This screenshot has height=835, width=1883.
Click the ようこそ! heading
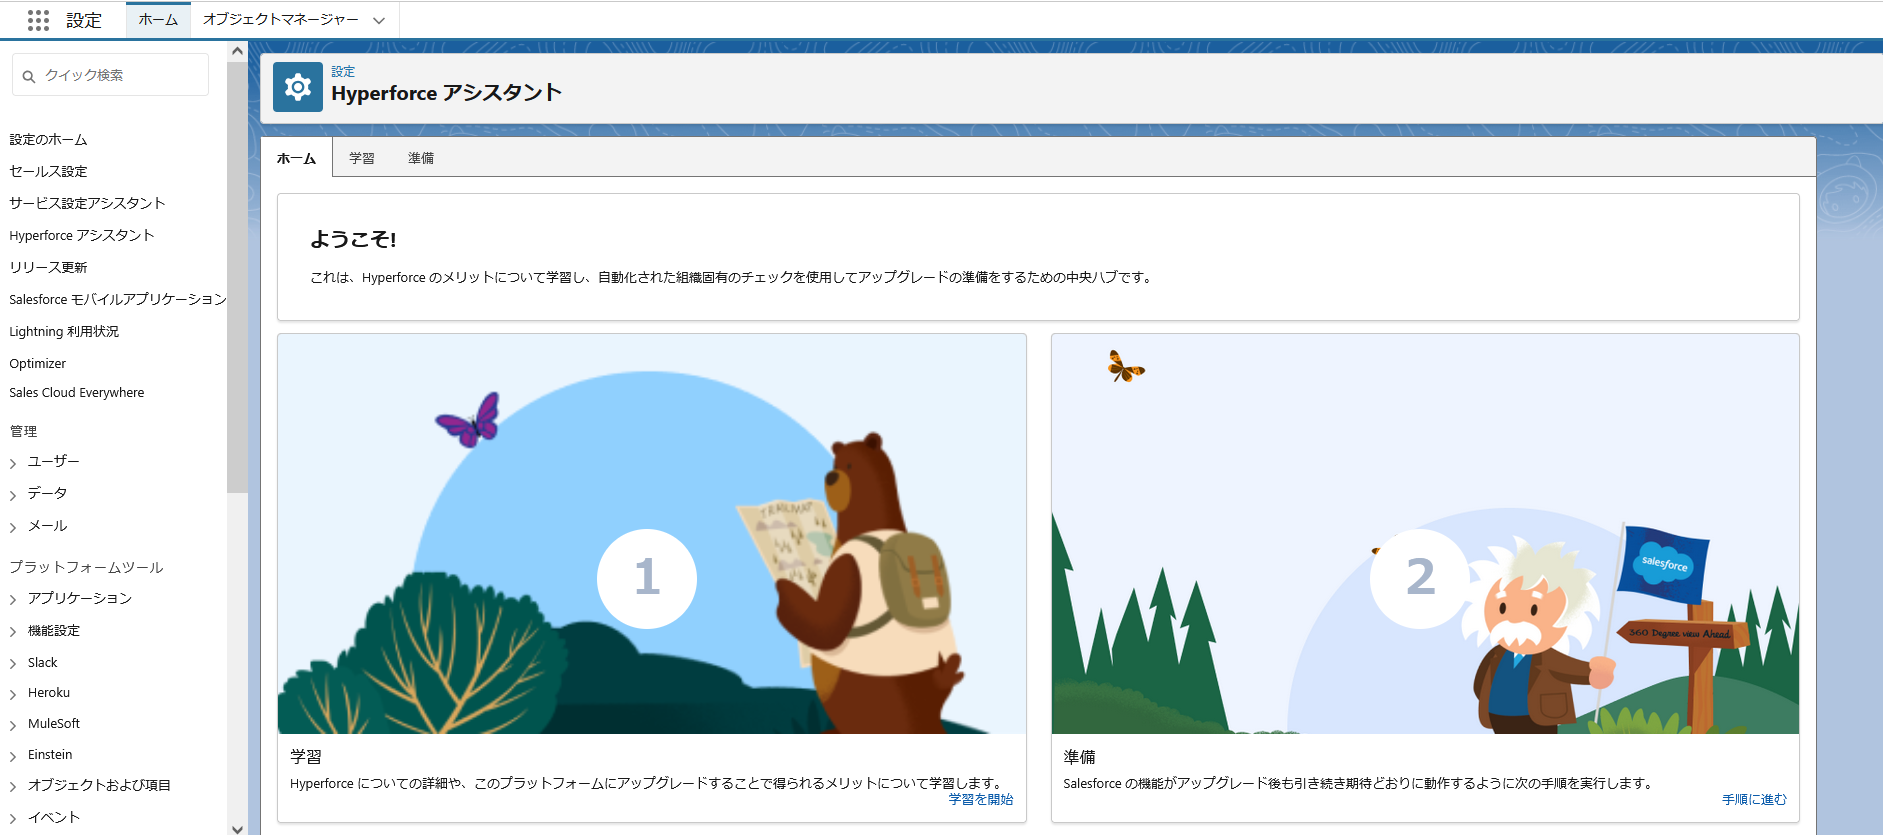pyautogui.click(x=353, y=239)
